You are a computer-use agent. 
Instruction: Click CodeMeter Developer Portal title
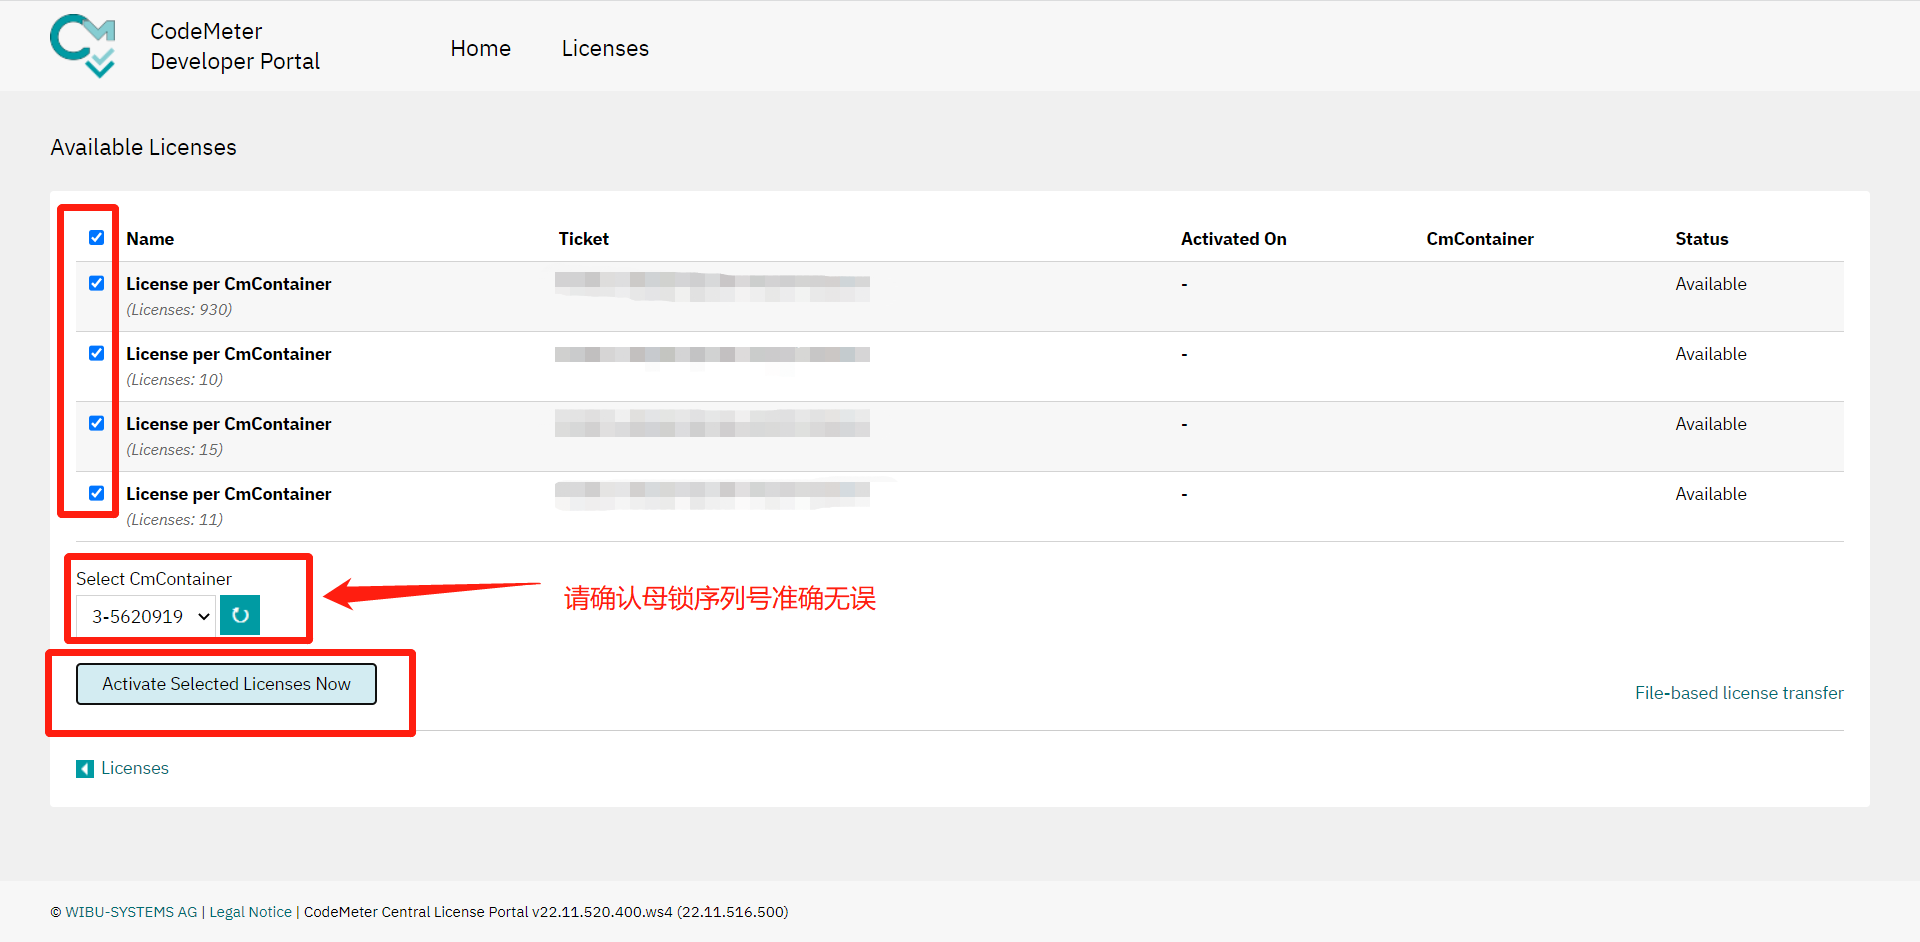(x=235, y=46)
